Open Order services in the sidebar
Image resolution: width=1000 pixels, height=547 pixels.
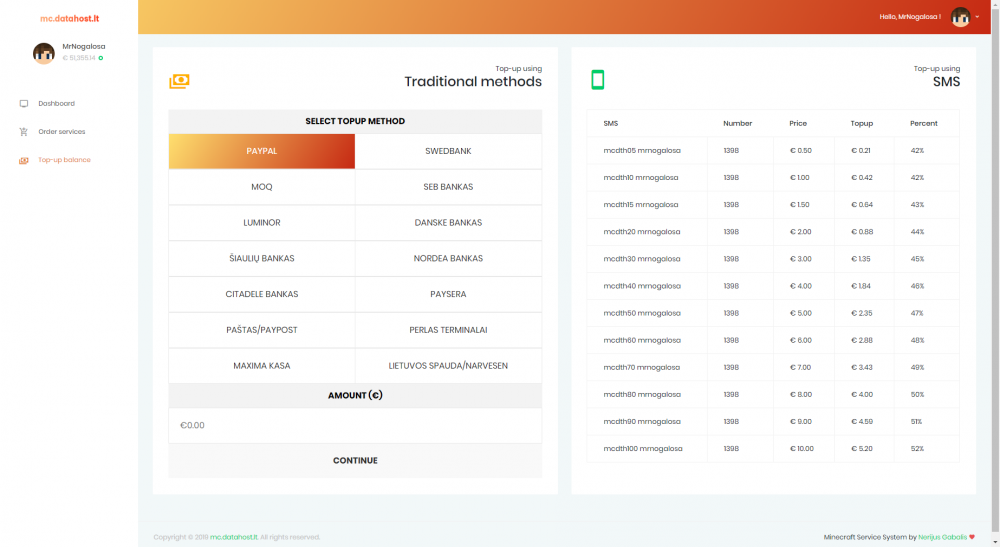(x=62, y=131)
